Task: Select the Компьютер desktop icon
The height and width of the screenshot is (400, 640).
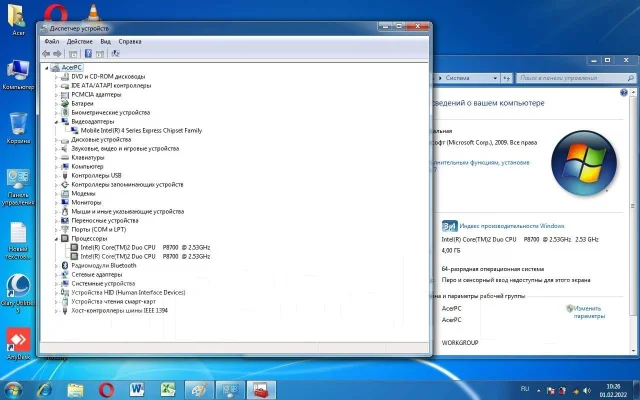Action: point(18,75)
